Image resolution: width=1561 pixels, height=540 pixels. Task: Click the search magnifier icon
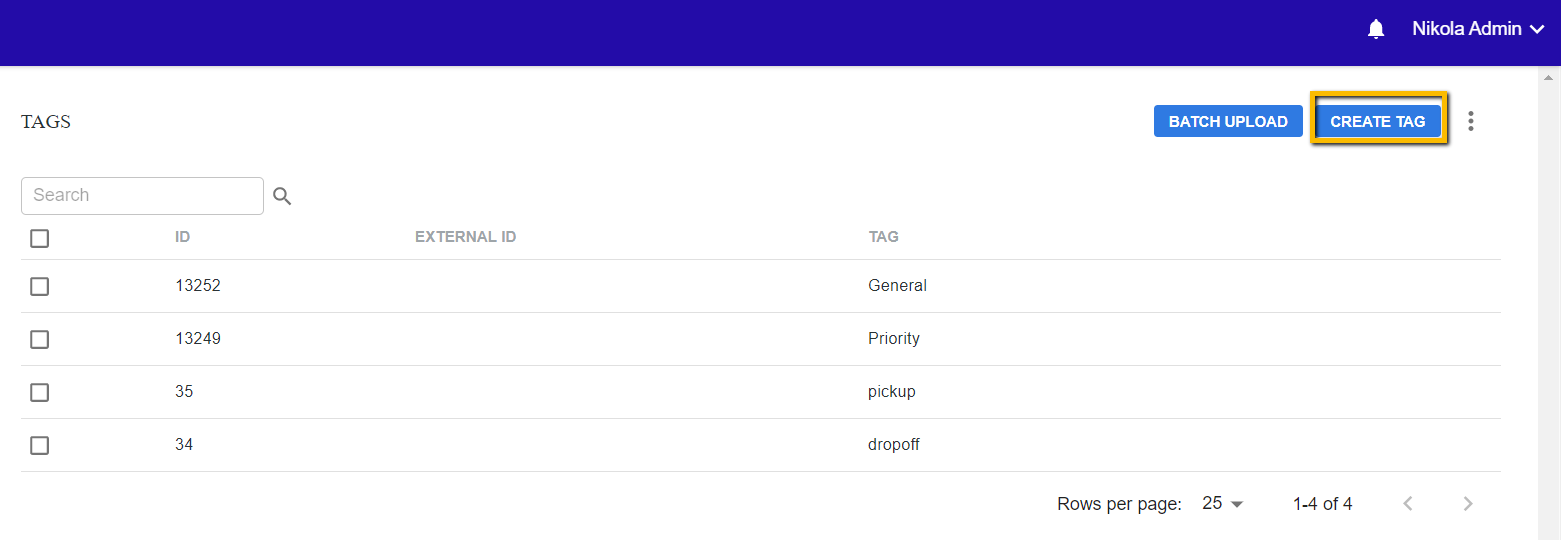[x=282, y=196]
